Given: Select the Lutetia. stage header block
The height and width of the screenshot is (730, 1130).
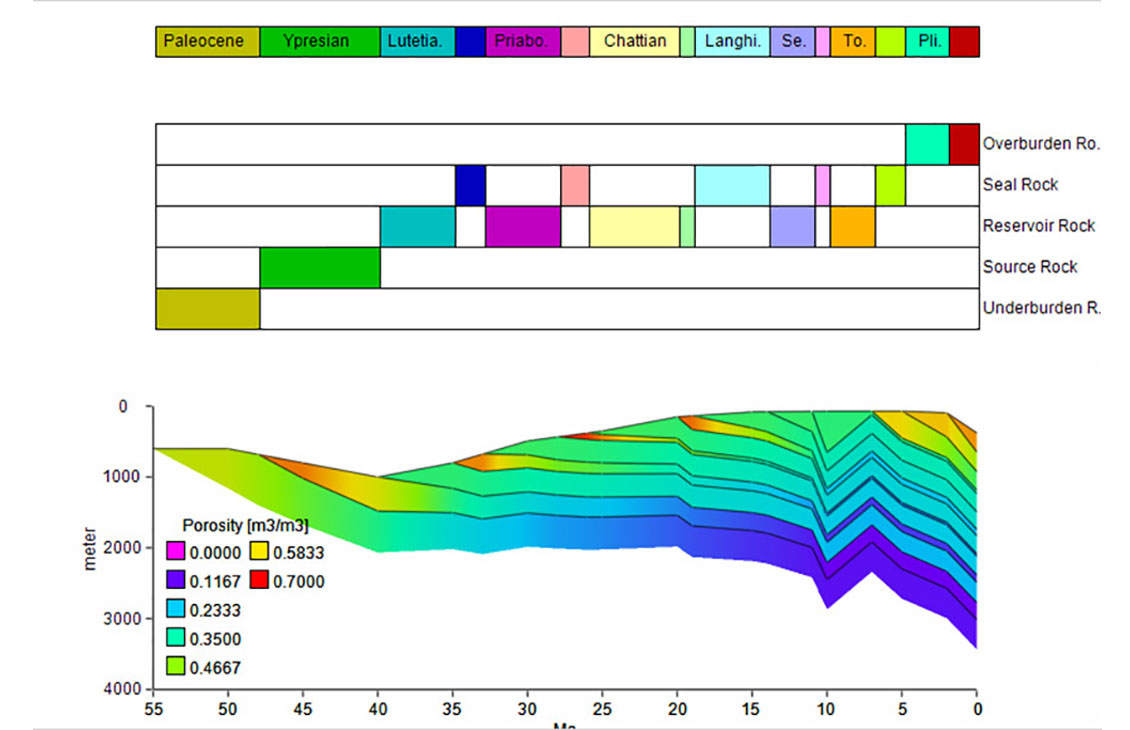Looking at the screenshot, I should pos(417,42).
